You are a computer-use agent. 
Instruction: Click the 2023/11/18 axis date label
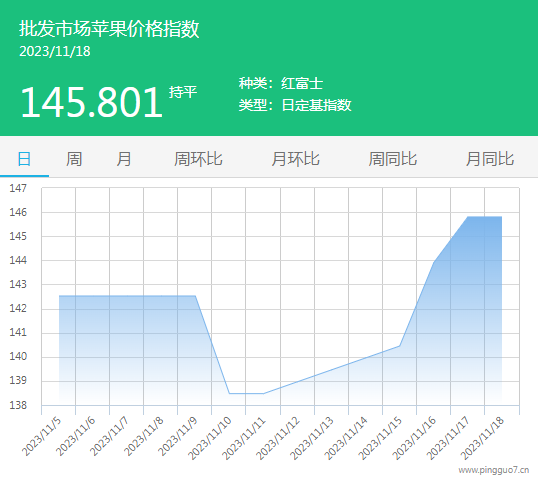click(482, 438)
